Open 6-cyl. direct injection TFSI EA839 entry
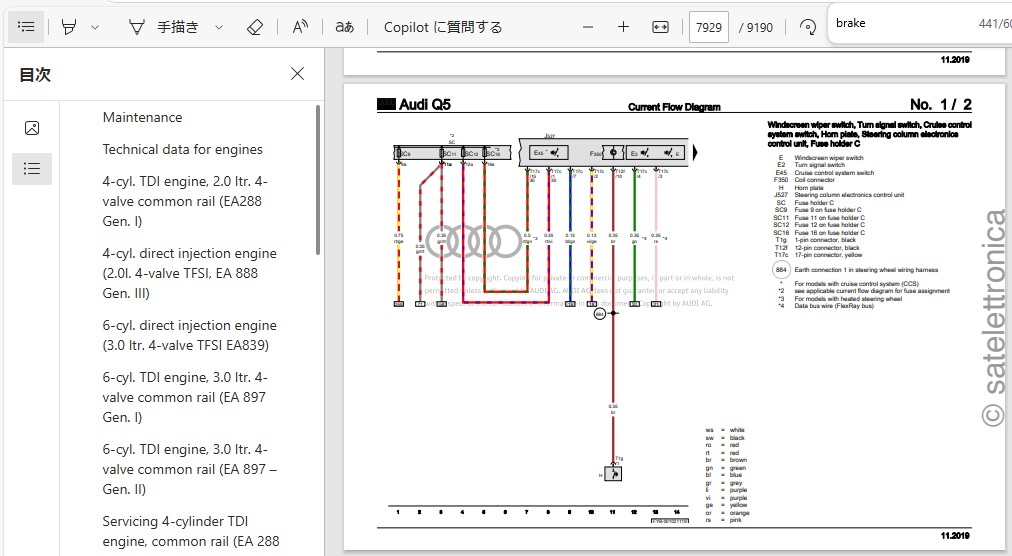 coord(190,335)
